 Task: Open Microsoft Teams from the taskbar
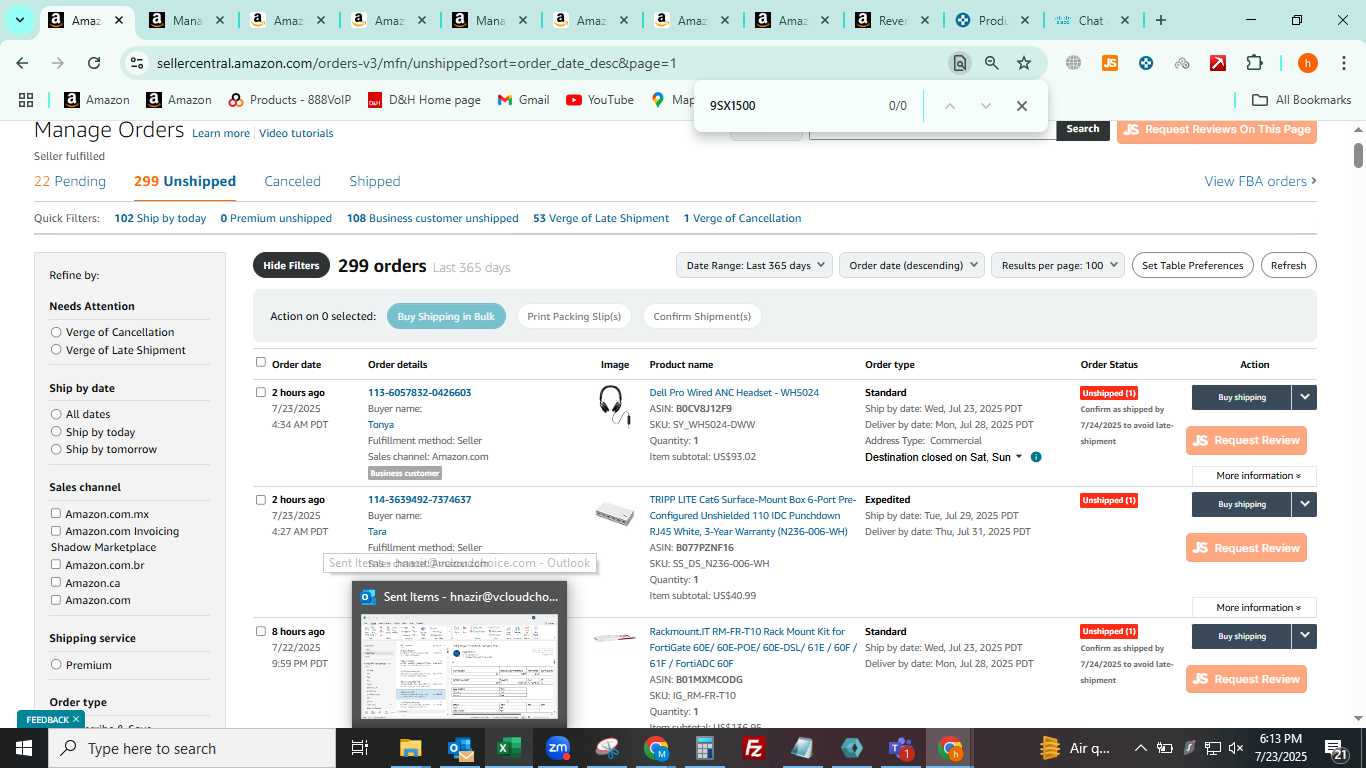(x=901, y=748)
